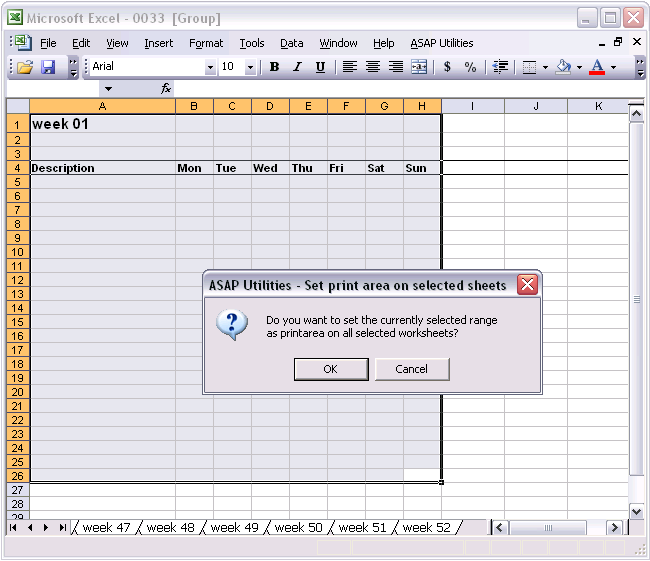Open the Data menu
Image resolution: width=650 pixels, height=561 pixels.
(291, 43)
